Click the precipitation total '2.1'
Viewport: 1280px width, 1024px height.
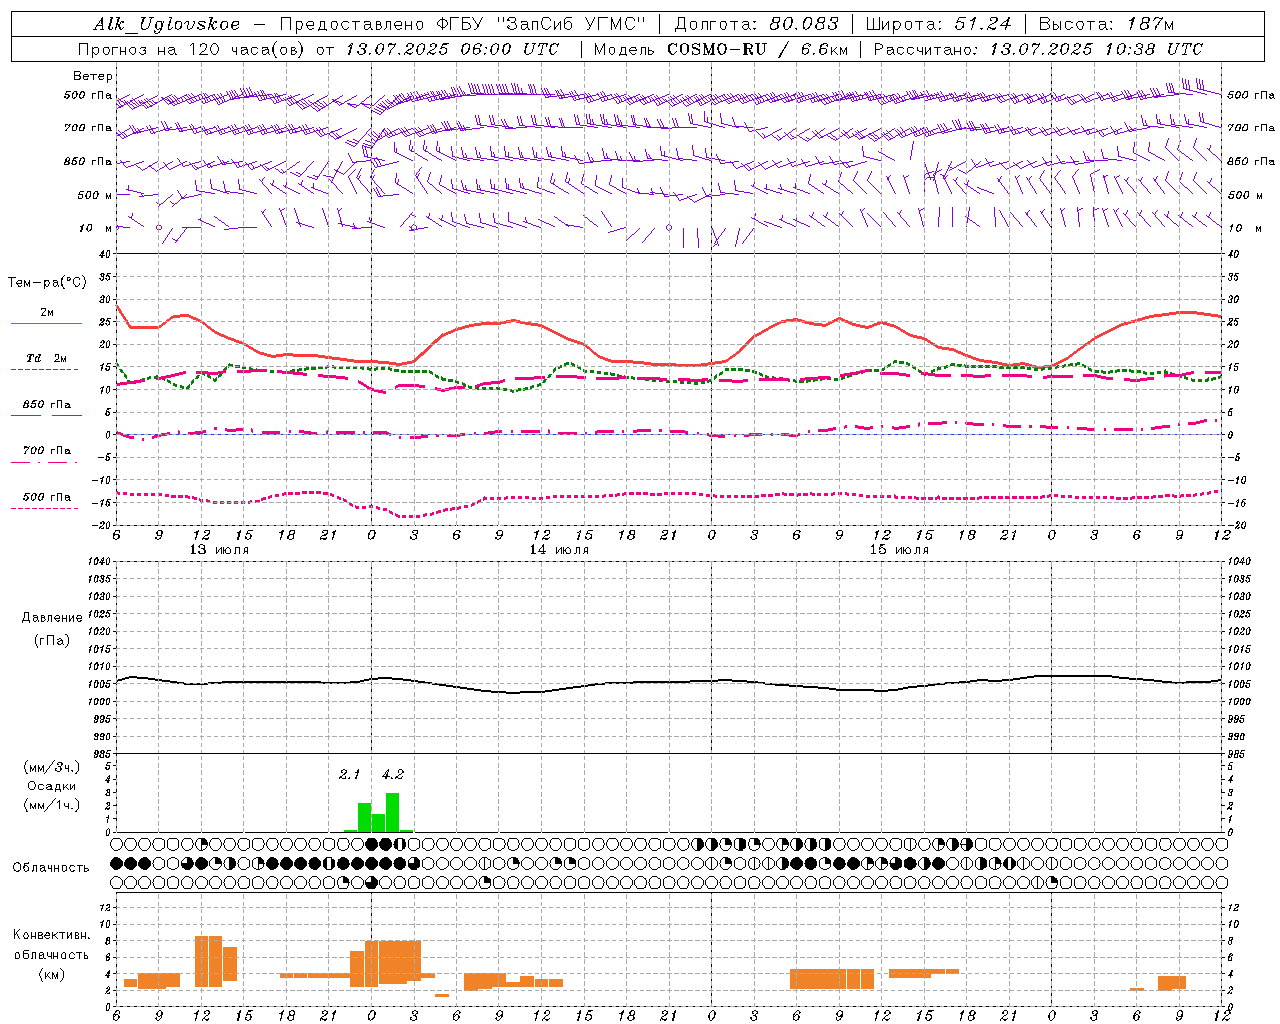coord(349,775)
